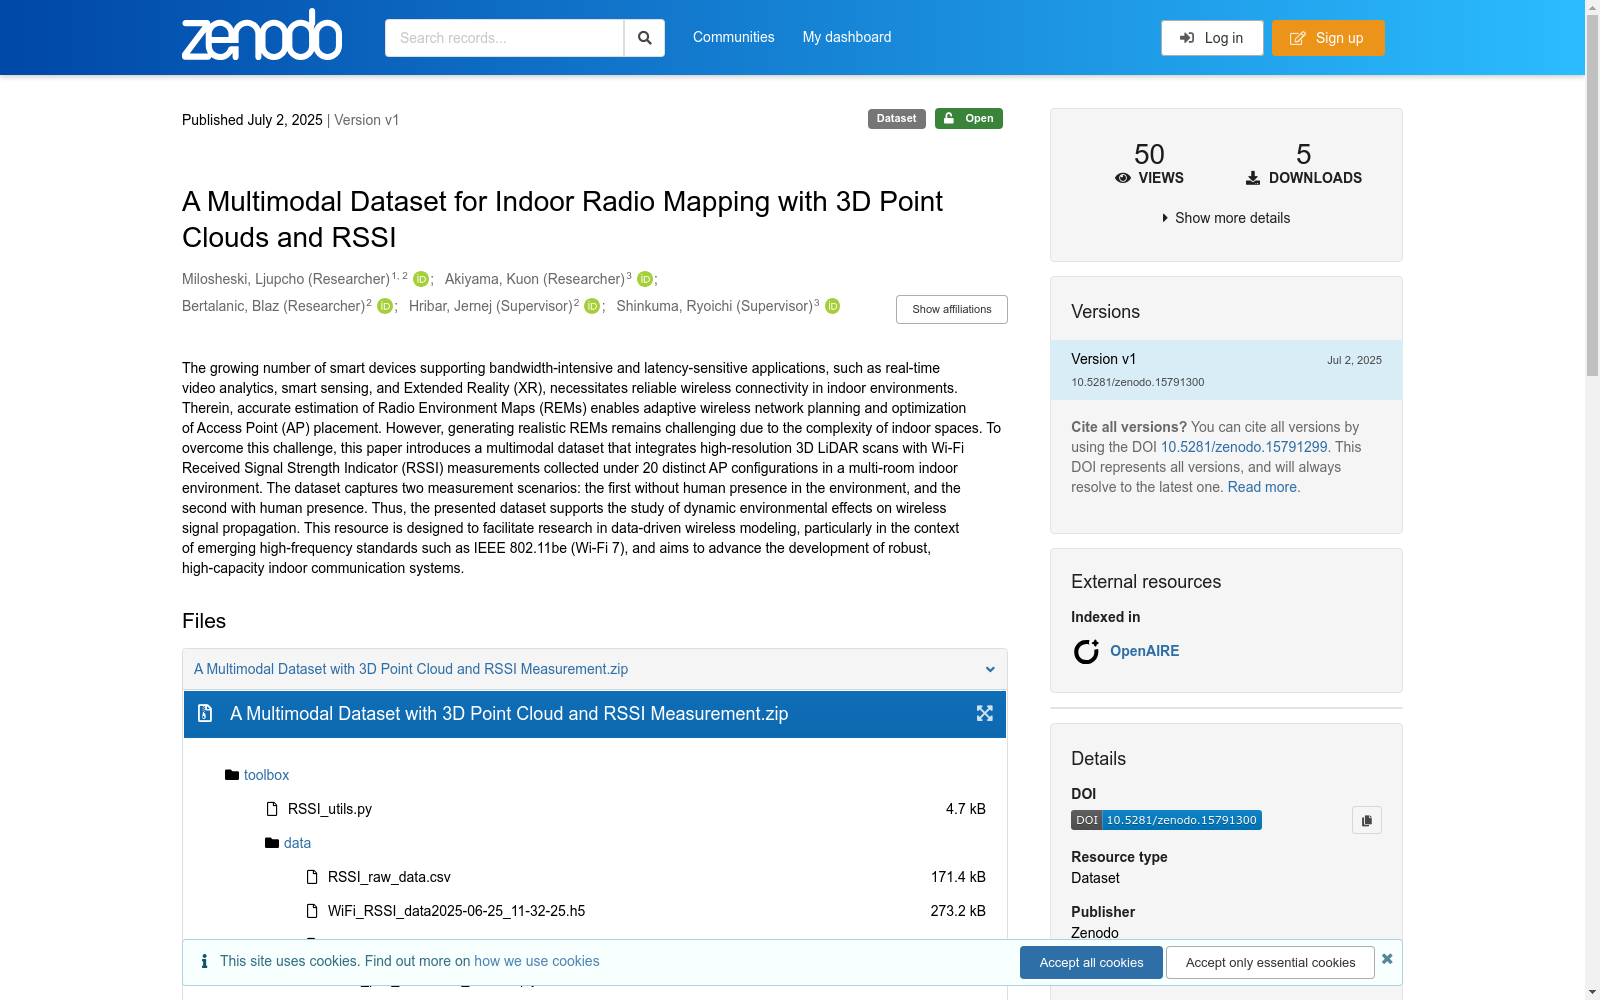Open the OpenAIRE link
Image resolution: width=1600 pixels, height=1000 pixels.
[1144, 651]
